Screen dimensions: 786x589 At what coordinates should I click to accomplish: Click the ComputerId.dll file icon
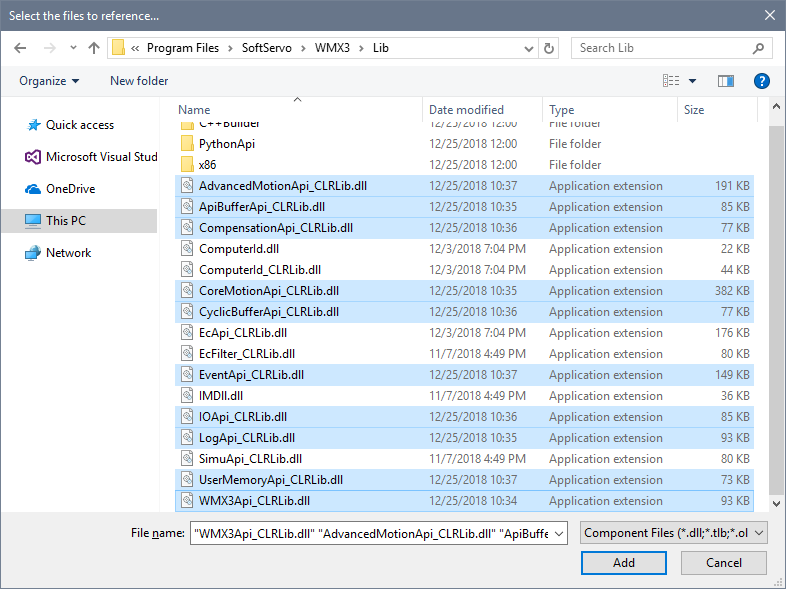point(187,249)
